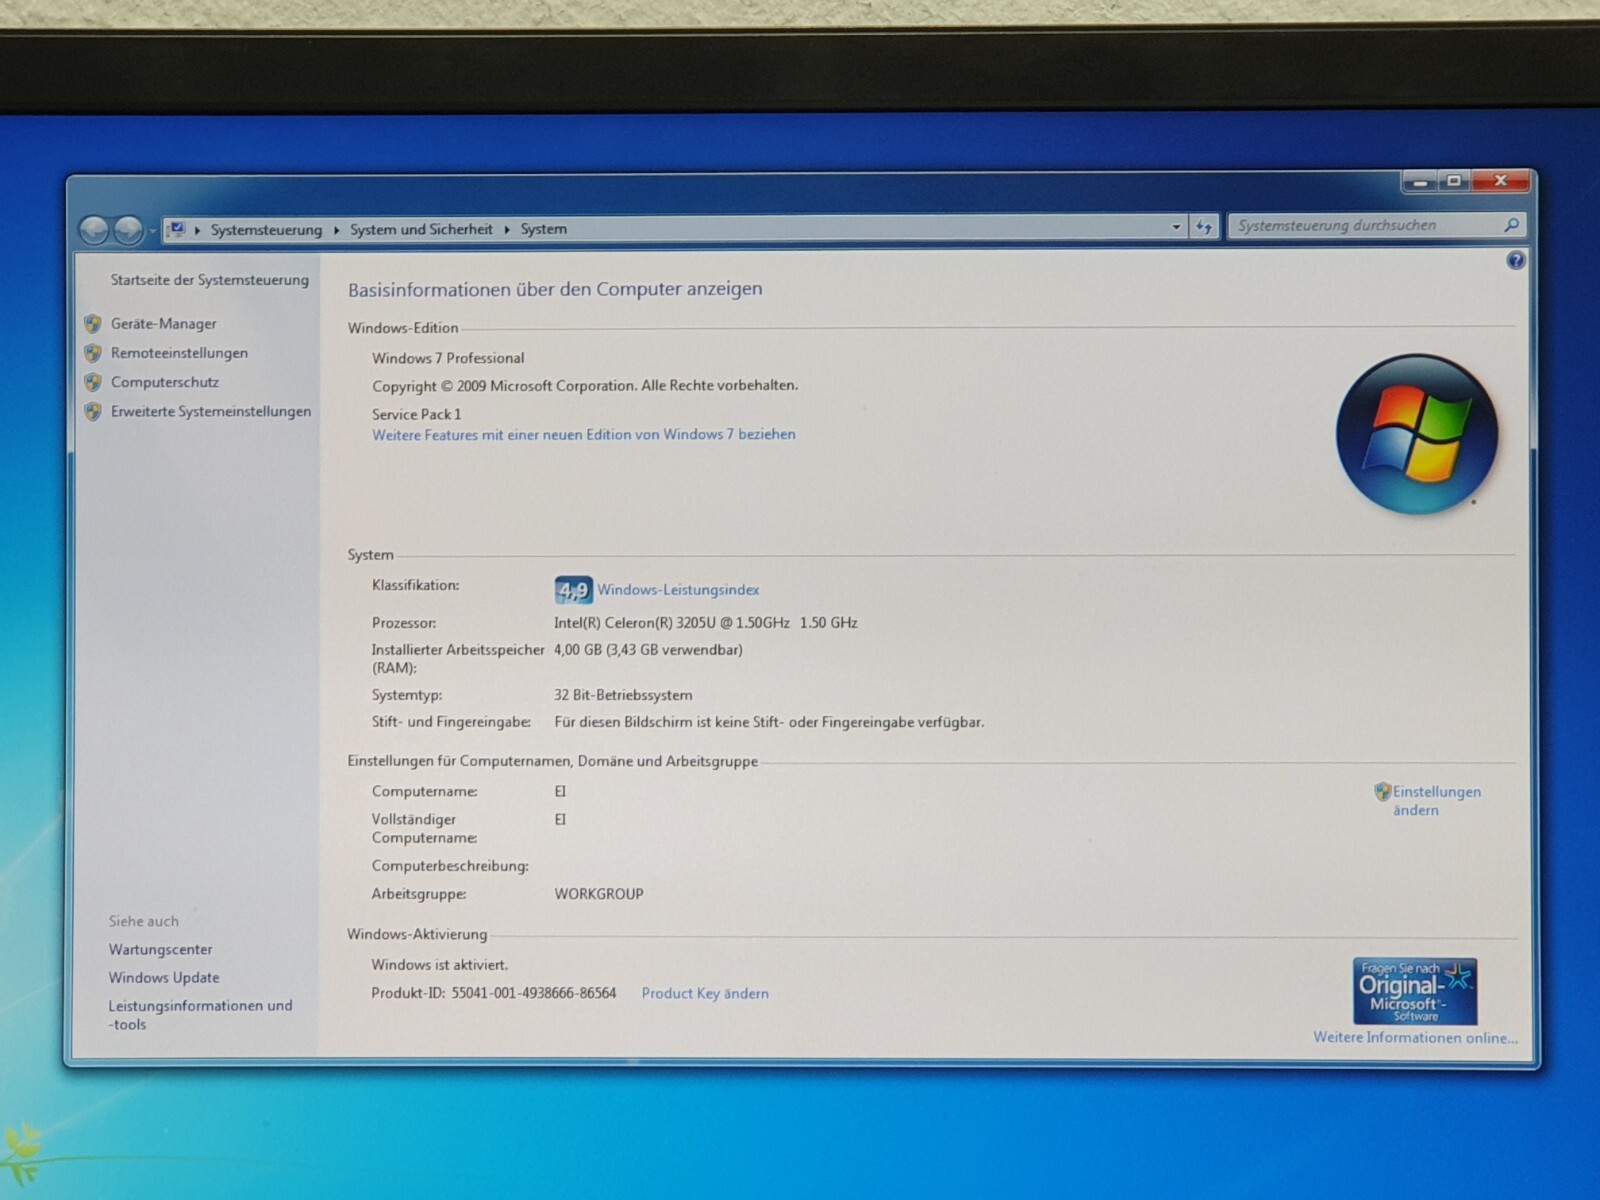Click the Einstellungen ändern link
Image resolution: width=1600 pixels, height=1200 pixels.
pos(1437,801)
